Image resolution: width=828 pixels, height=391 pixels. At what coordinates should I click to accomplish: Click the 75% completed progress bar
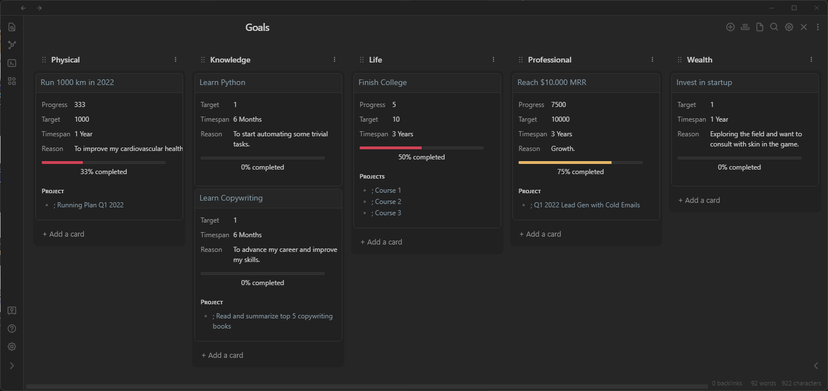pos(580,163)
